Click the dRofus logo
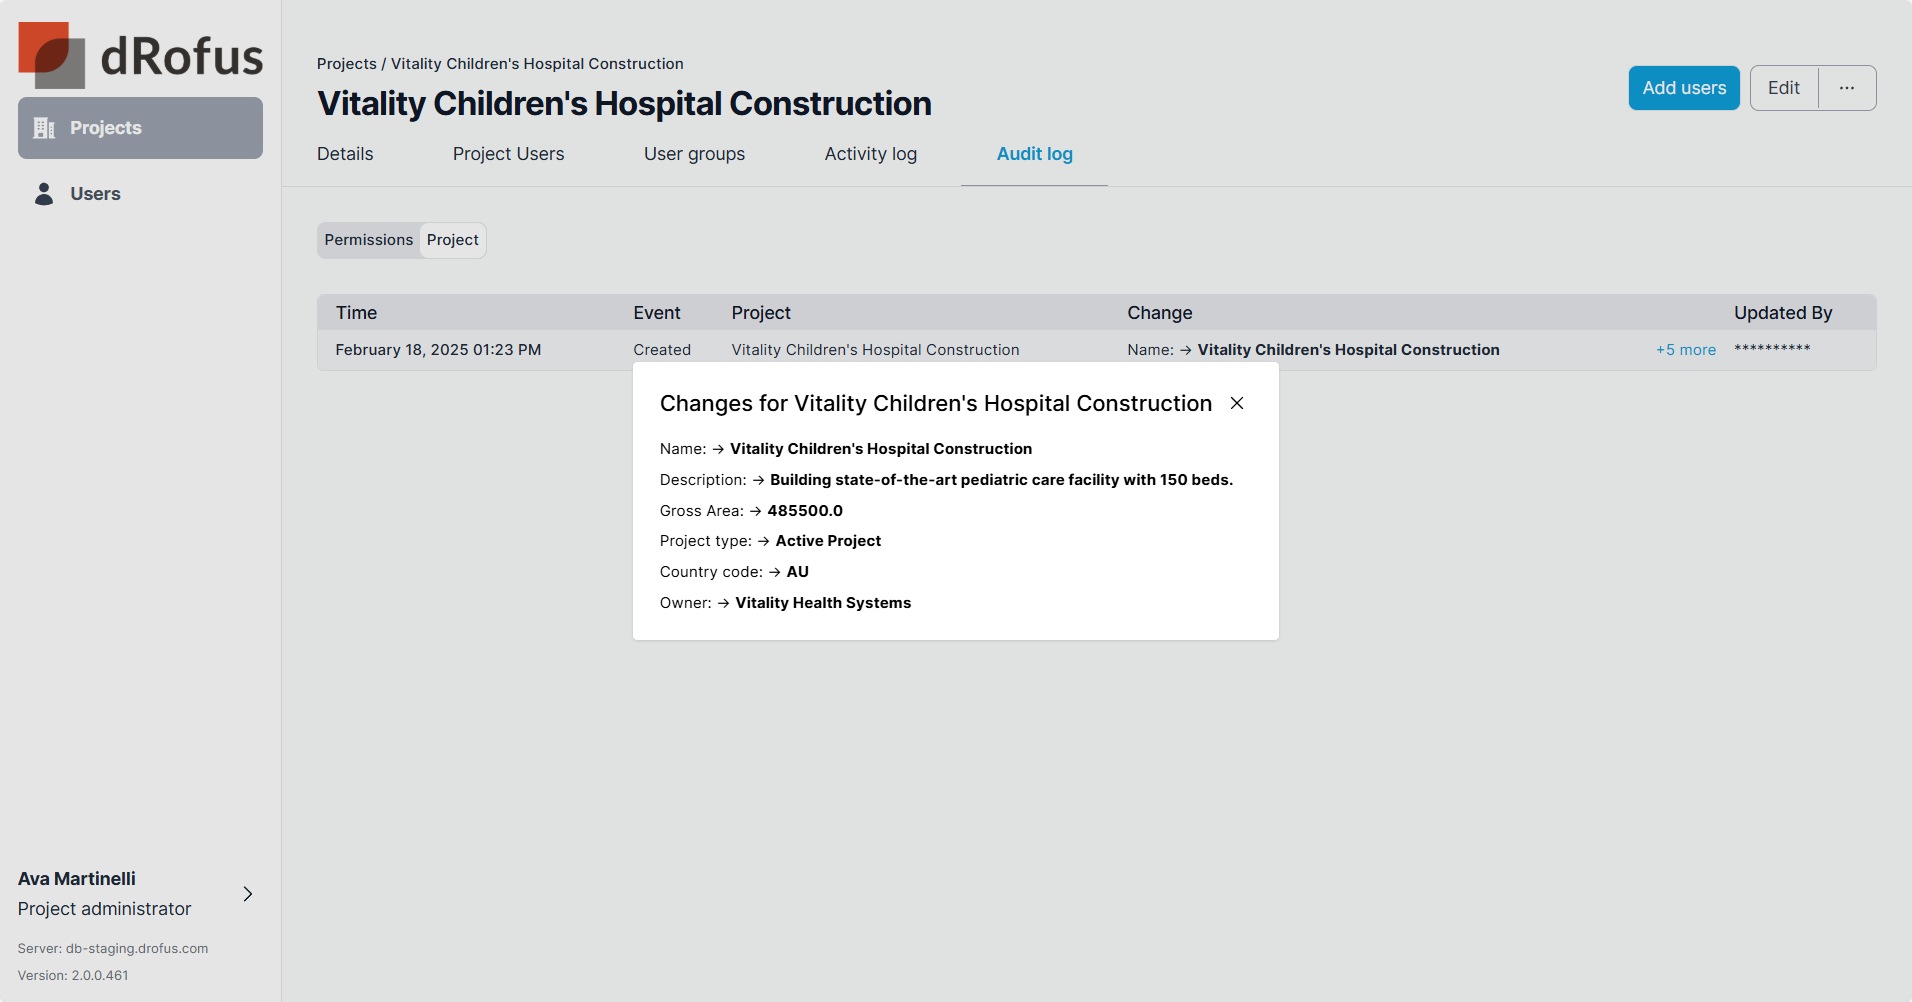1912x1002 pixels. tap(140, 55)
